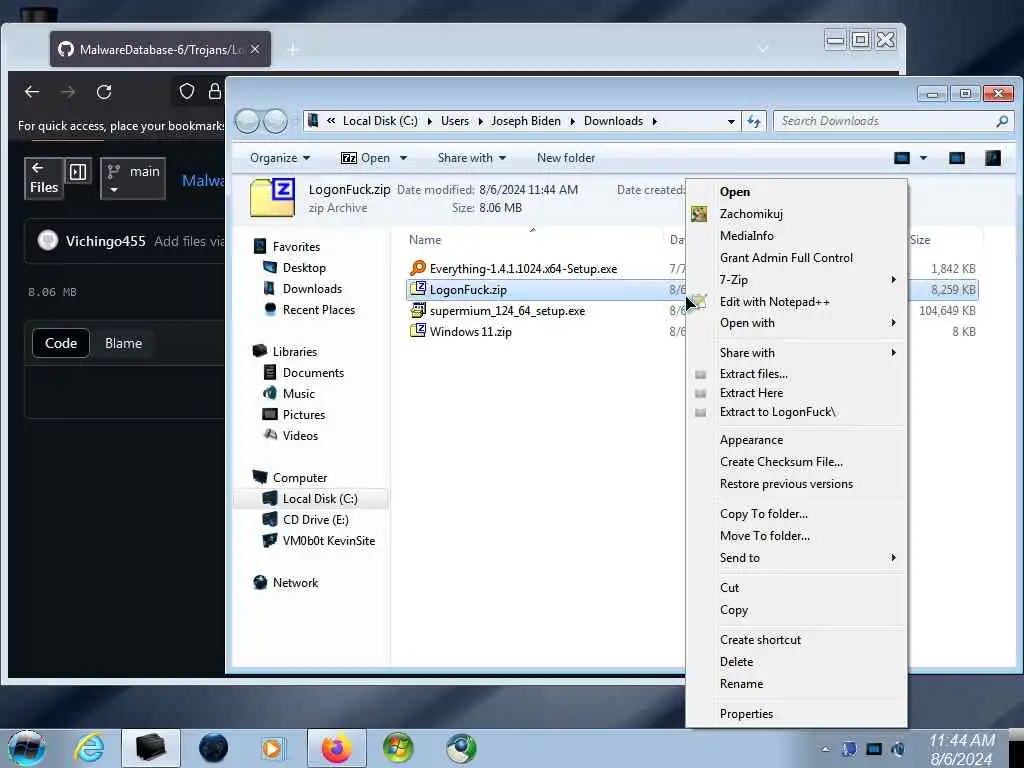Click Extract files... entry
This screenshot has width=1024, height=768.
(754, 374)
